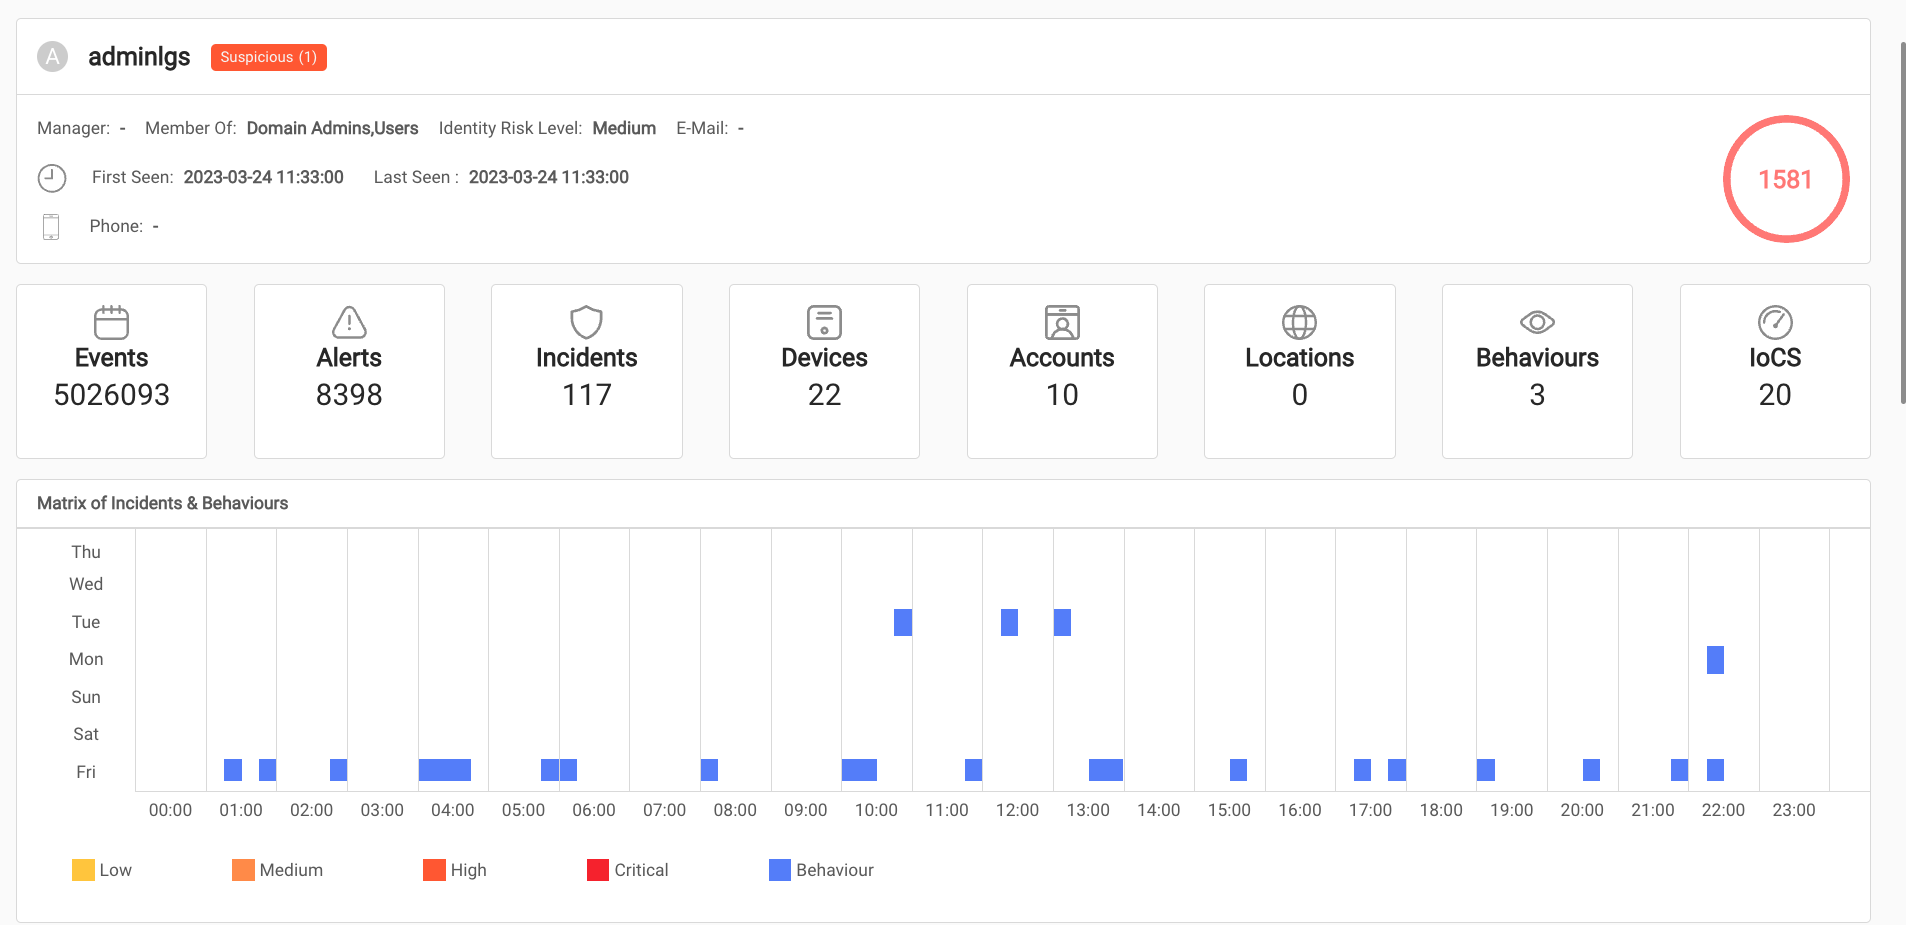The width and height of the screenshot is (1906, 925).
Task: Click the Matrix of Incidents & Behaviours title
Action: (162, 503)
